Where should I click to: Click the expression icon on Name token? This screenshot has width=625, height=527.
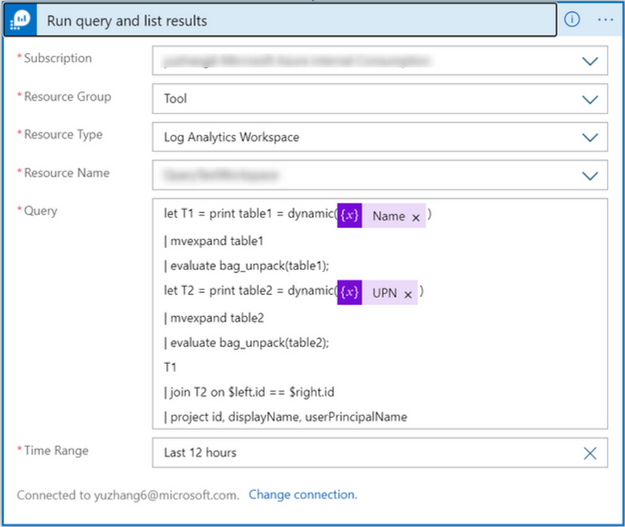coord(349,215)
